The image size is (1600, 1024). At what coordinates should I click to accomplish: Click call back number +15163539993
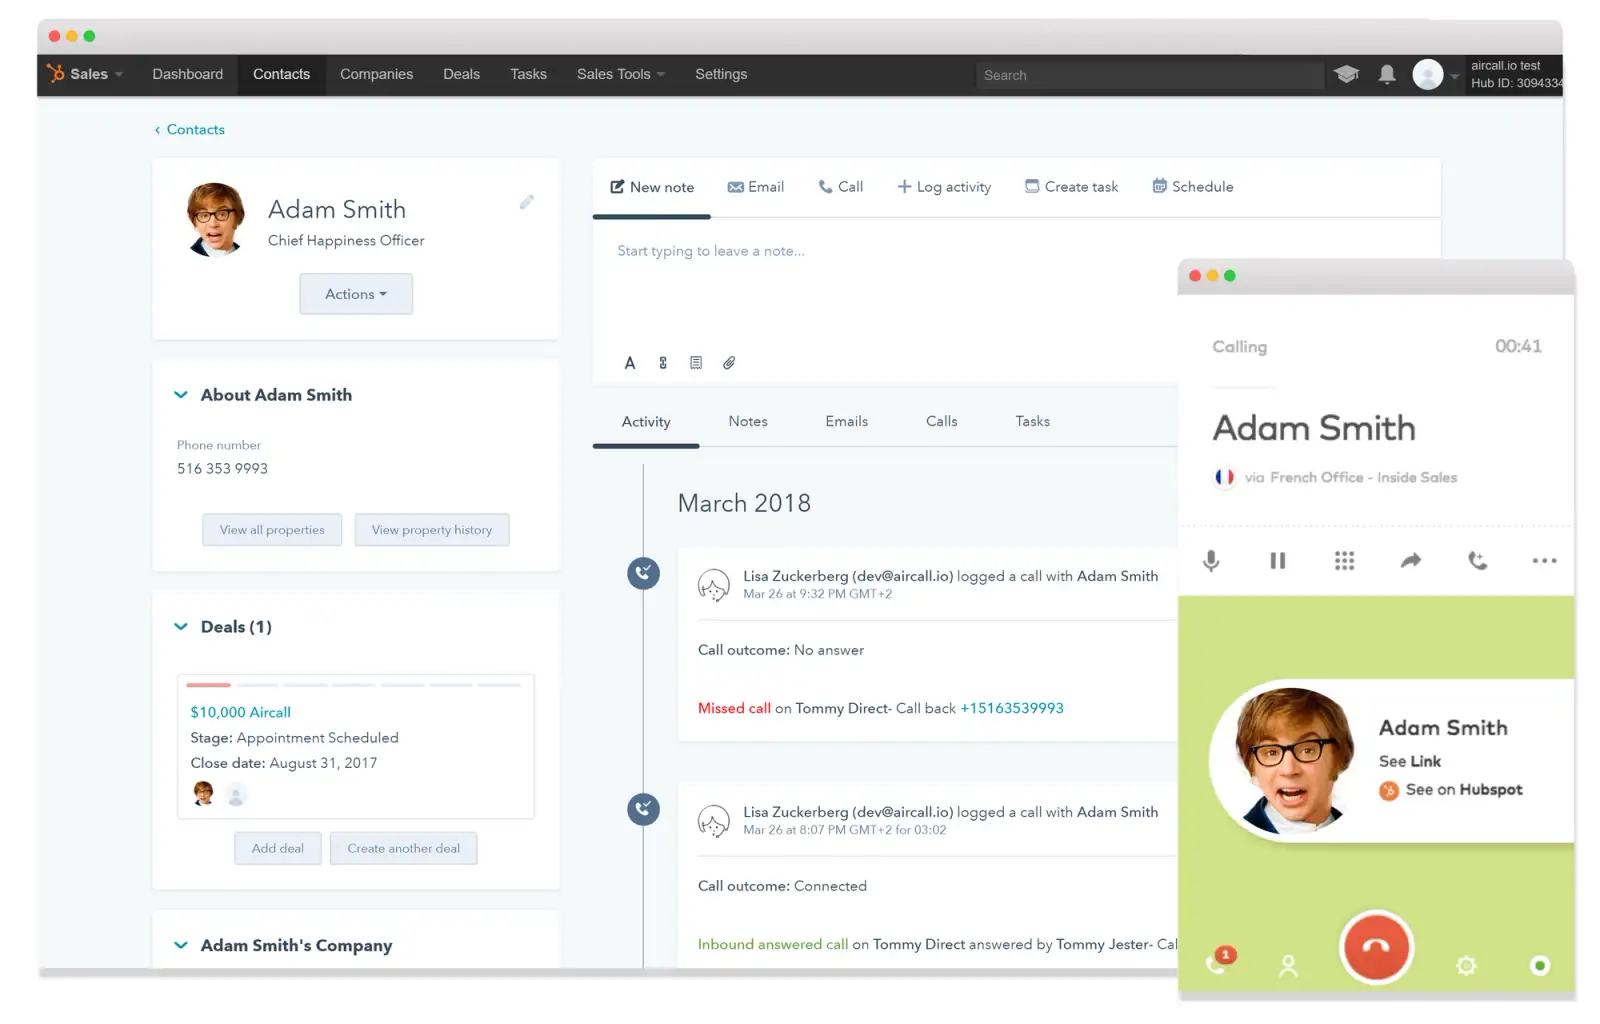click(1011, 708)
